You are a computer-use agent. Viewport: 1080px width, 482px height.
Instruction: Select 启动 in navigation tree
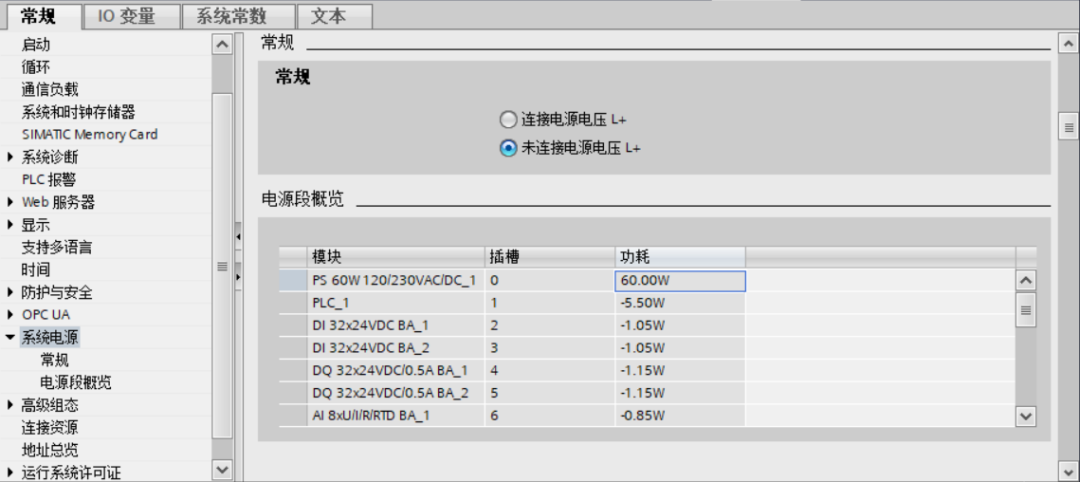(x=36, y=45)
